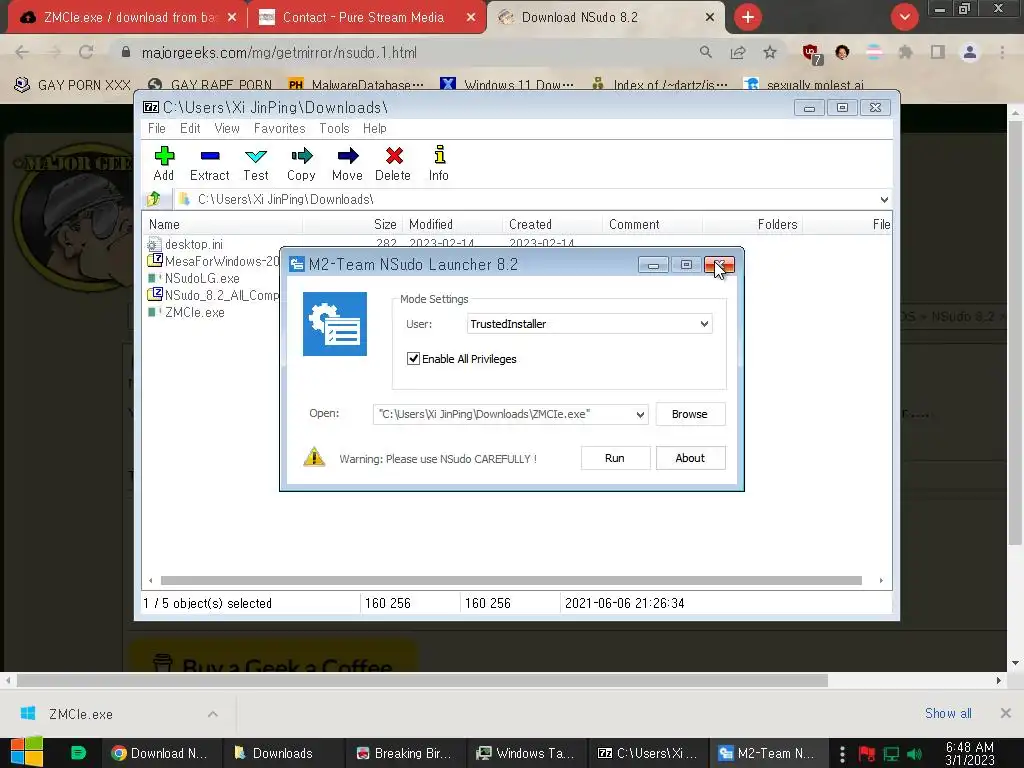Open the MalwareDatabase bookmark
Viewport: 1024px width, 768px height.
click(x=358, y=85)
